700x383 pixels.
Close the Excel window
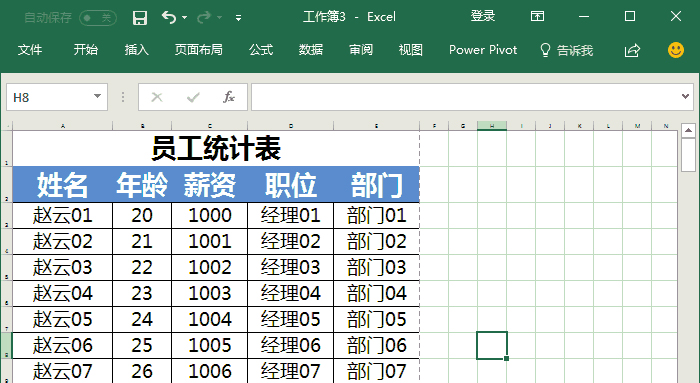676,17
